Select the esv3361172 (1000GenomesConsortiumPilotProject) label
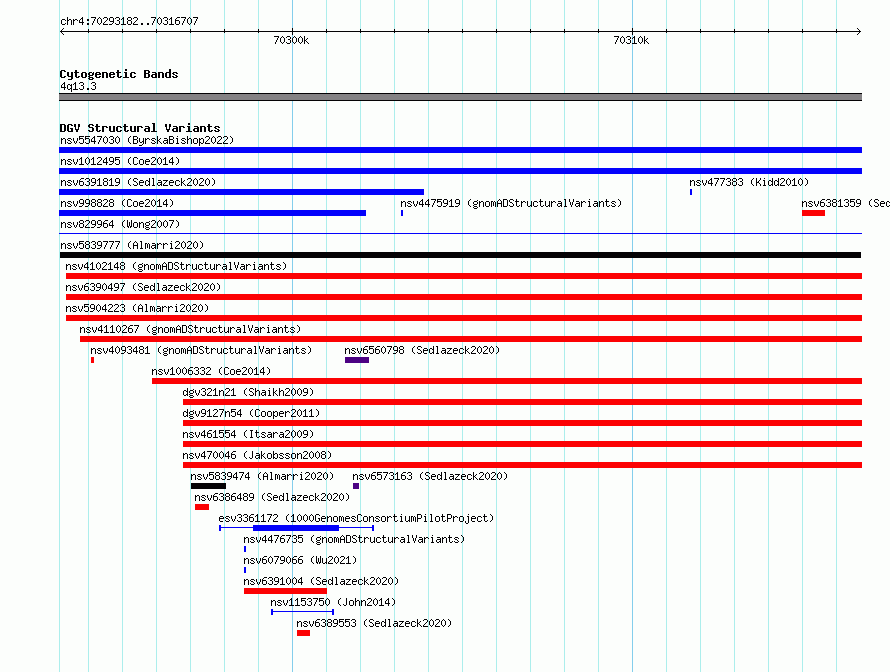The height and width of the screenshot is (672, 890). 356,518
